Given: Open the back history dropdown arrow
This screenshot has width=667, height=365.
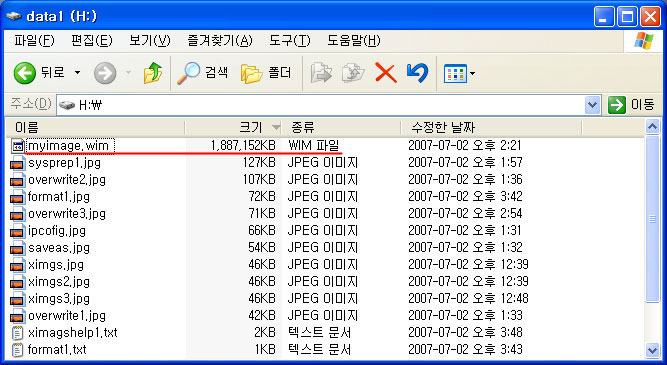Looking at the screenshot, I should (x=77, y=73).
